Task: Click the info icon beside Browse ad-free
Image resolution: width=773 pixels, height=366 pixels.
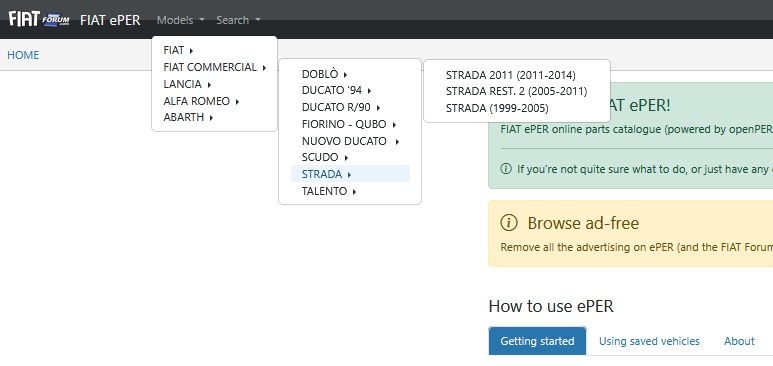Action: [509, 223]
